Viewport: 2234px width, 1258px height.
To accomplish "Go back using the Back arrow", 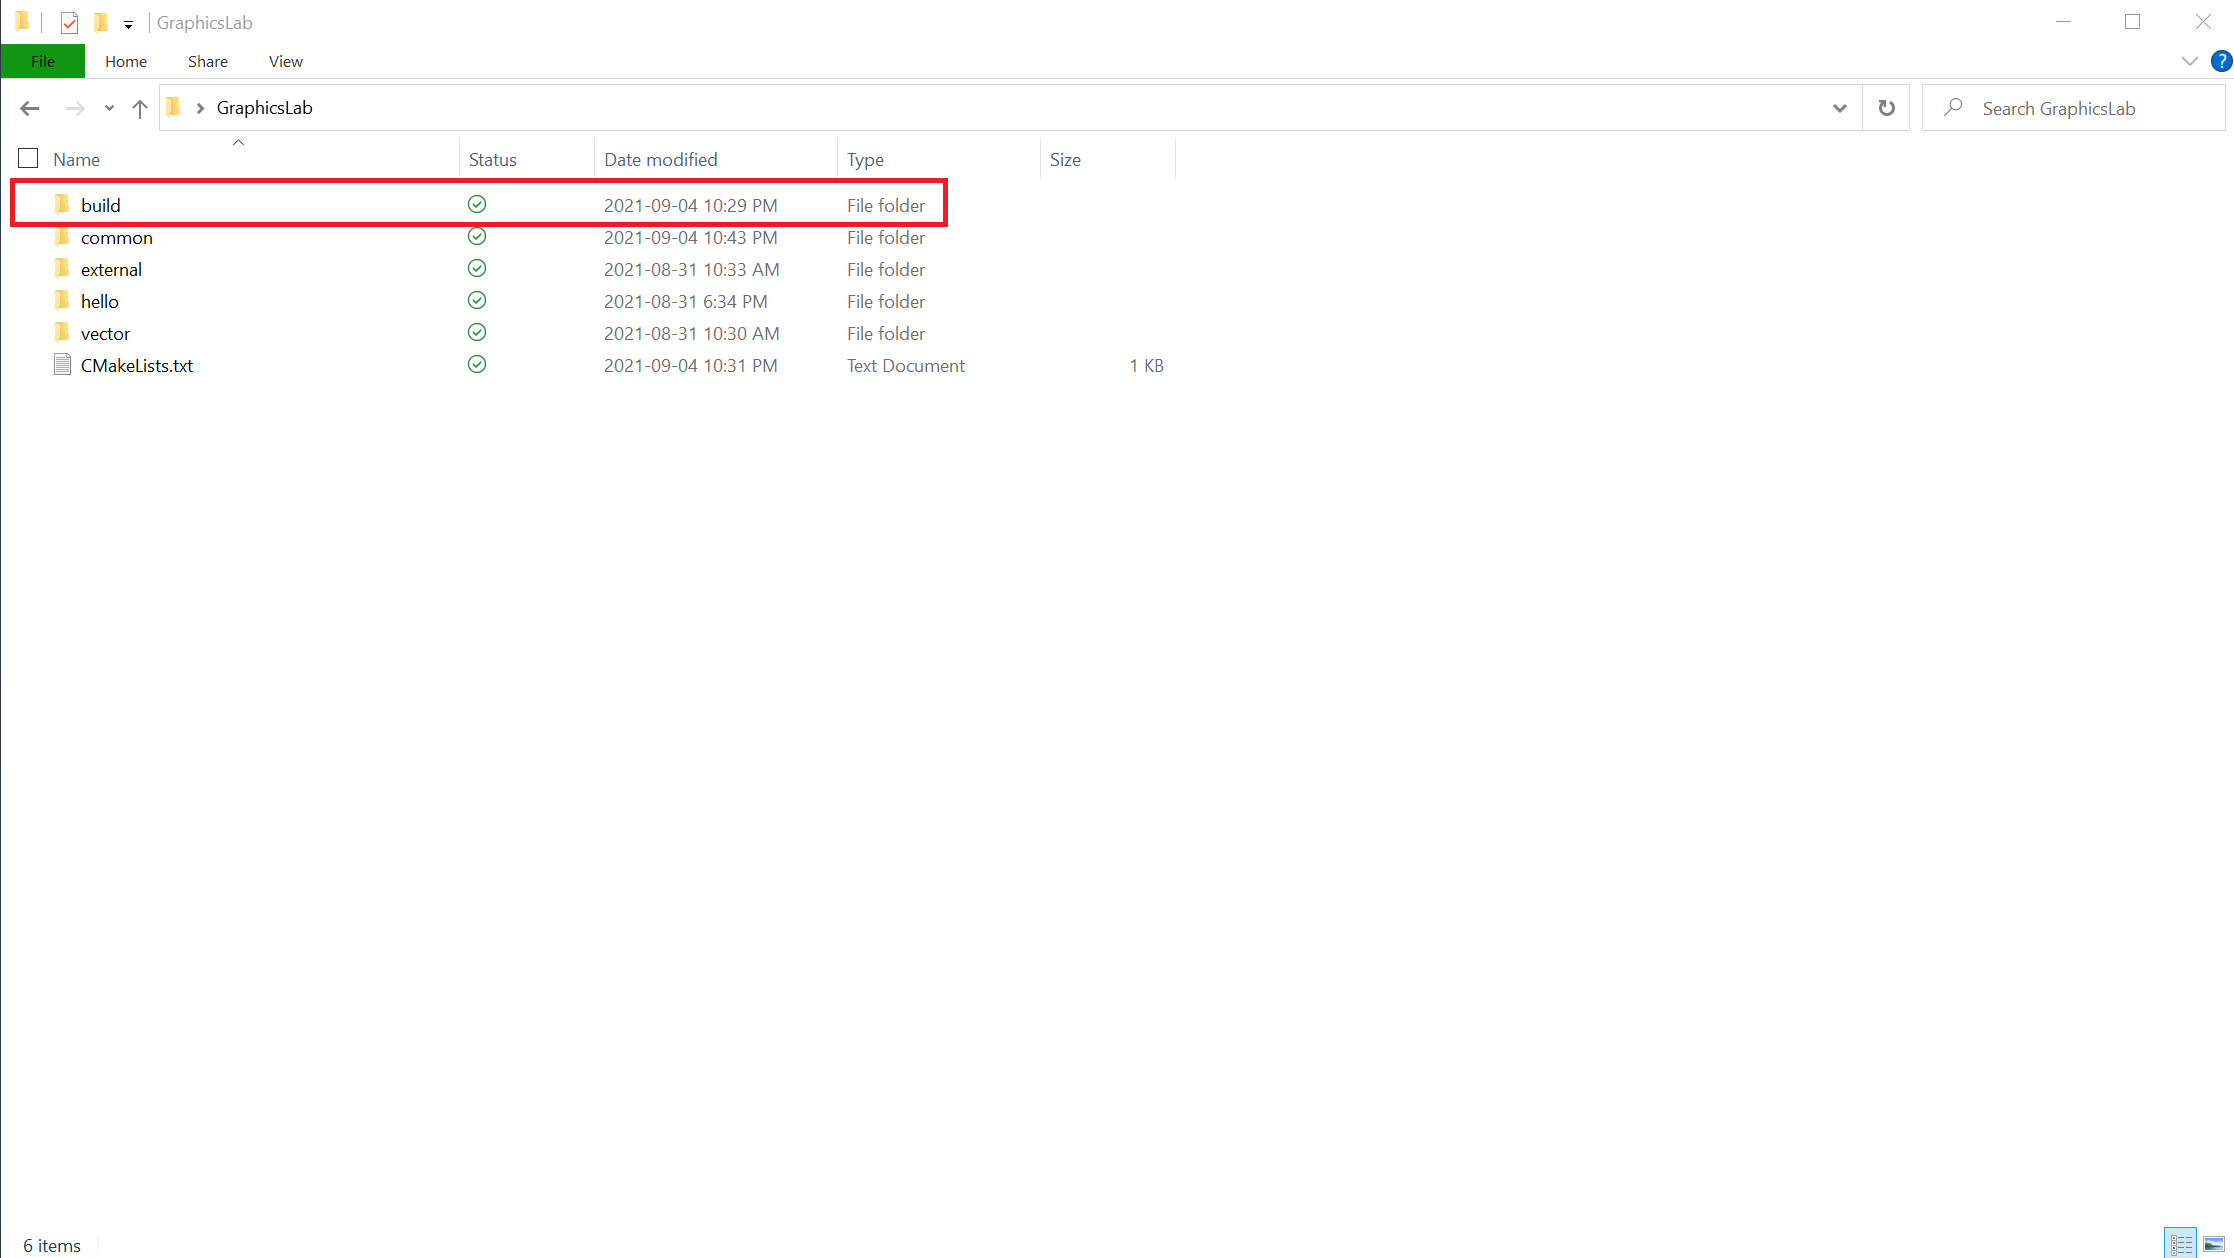I will (x=29, y=108).
